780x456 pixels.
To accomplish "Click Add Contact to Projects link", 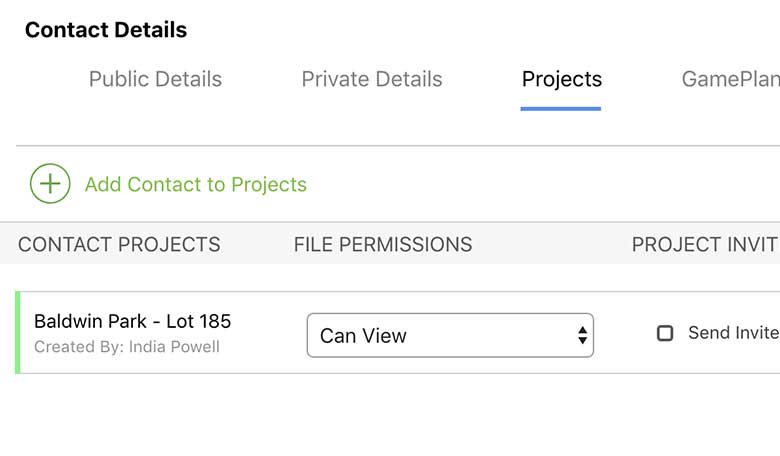I will point(195,184).
